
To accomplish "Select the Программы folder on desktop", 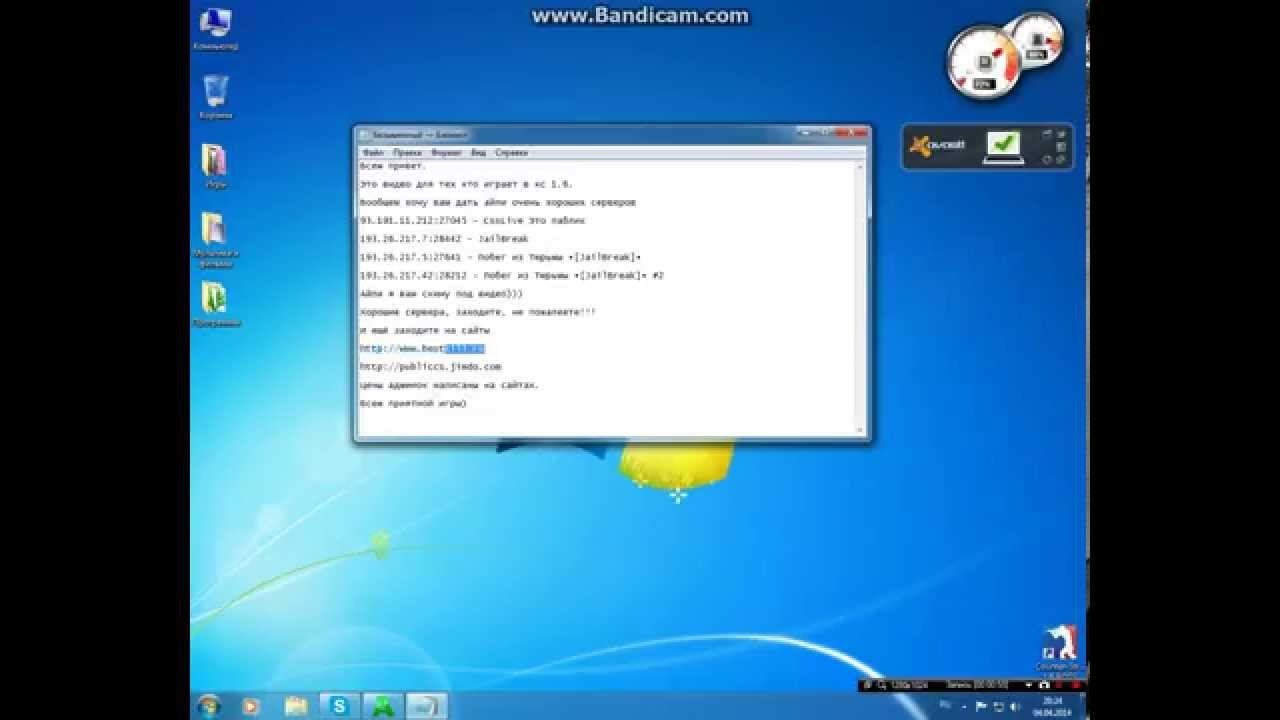I will (x=215, y=306).
